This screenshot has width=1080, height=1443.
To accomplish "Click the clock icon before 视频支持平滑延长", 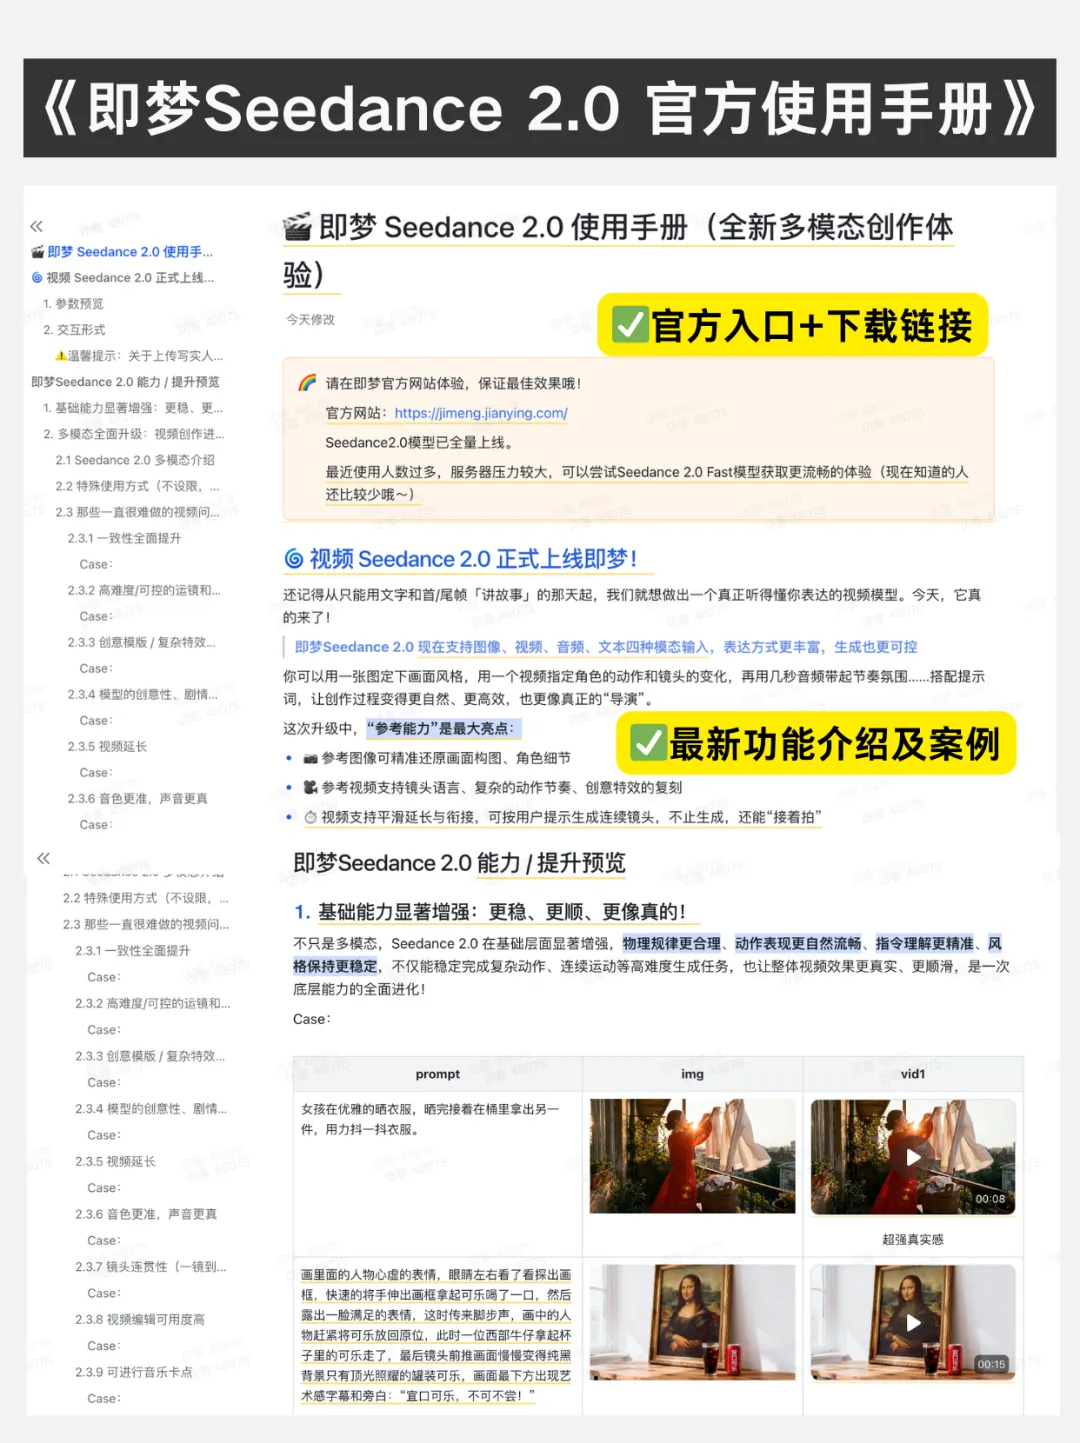I will (311, 817).
